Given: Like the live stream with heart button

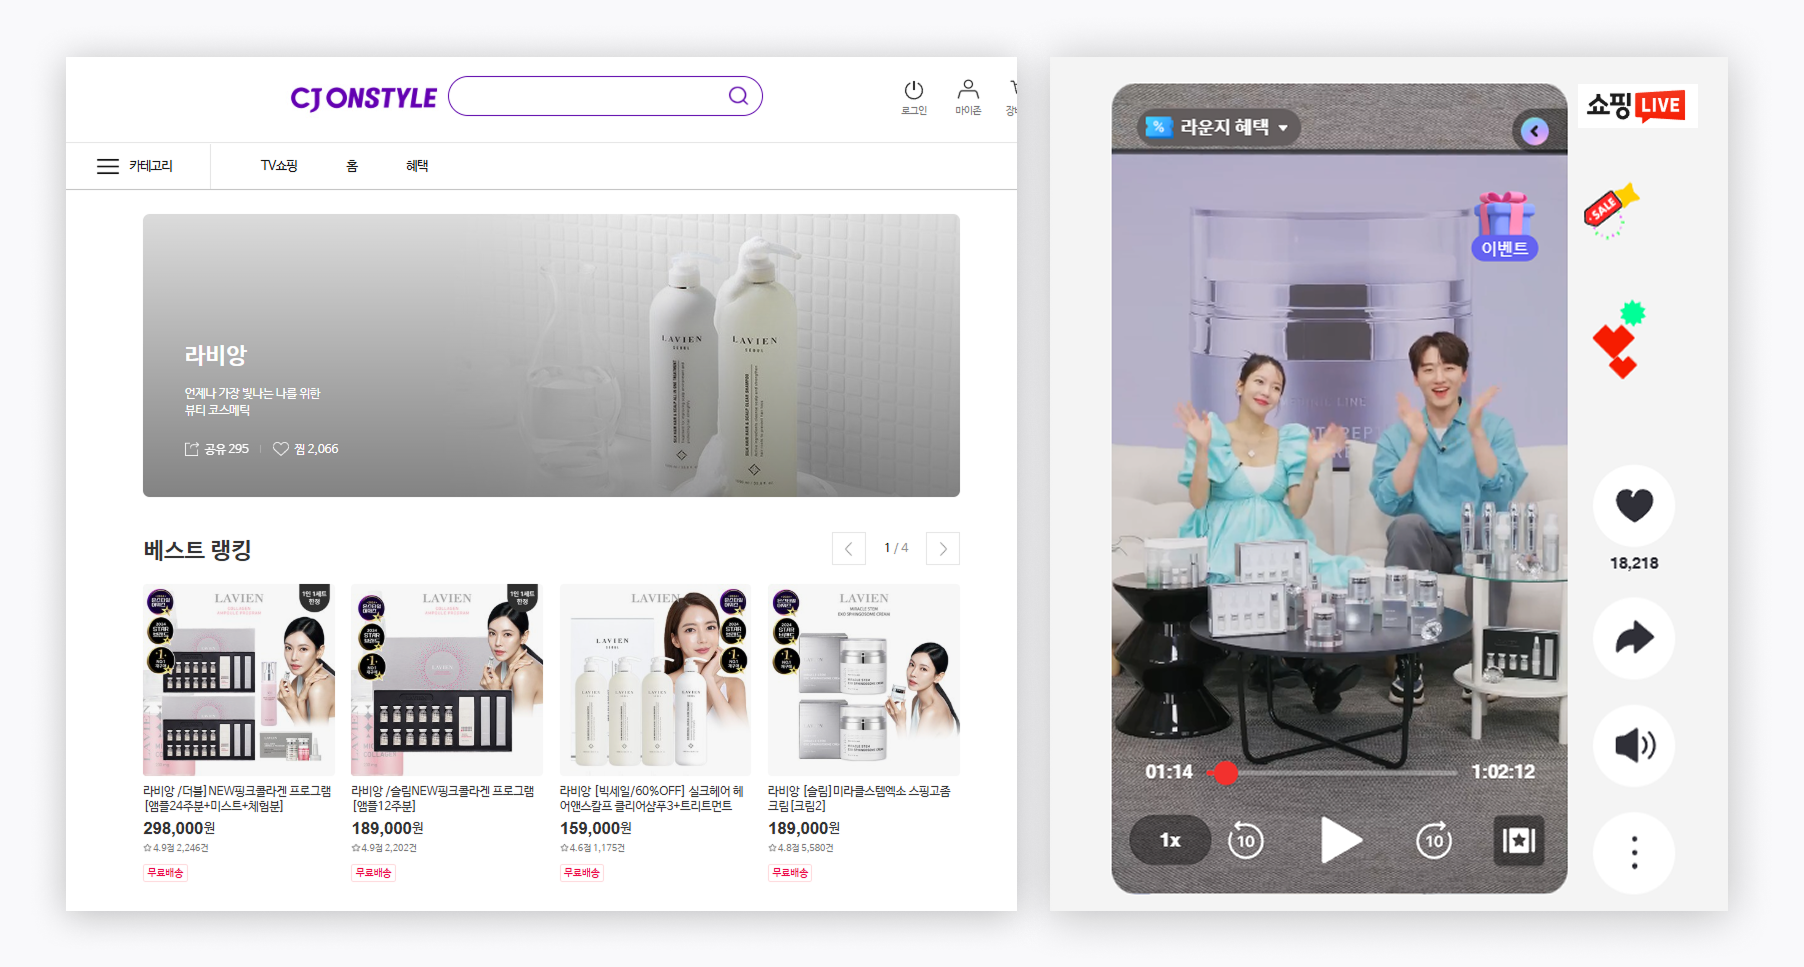Looking at the screenshot, I should [1633, 505].
